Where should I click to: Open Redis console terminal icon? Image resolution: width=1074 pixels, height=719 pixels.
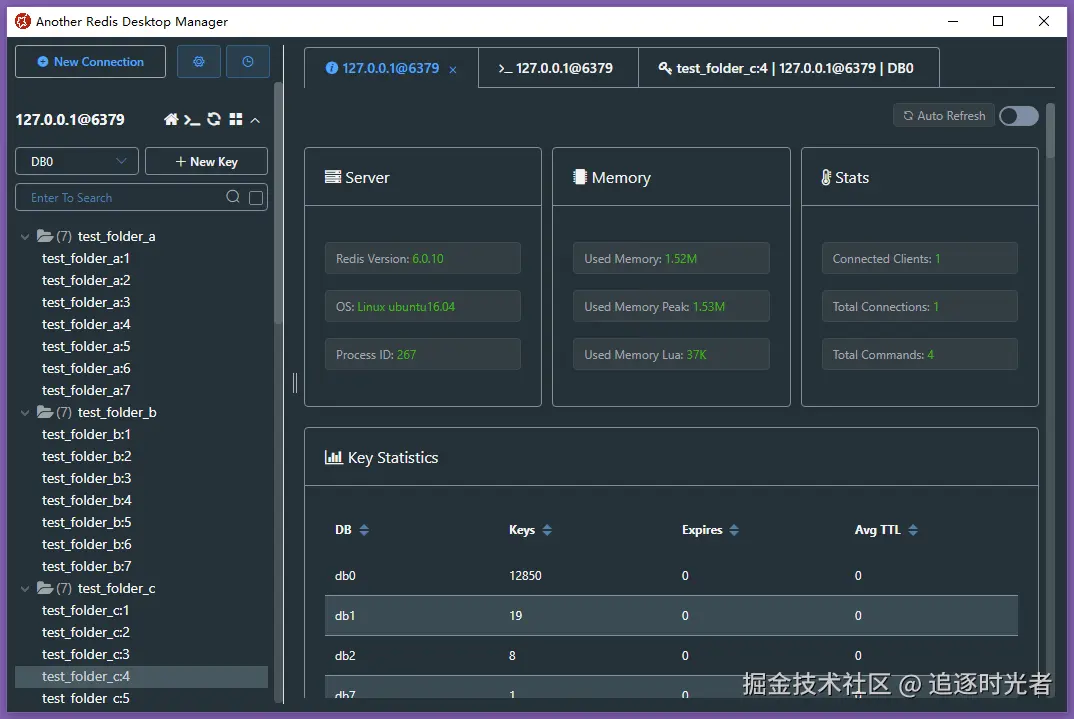192,120
